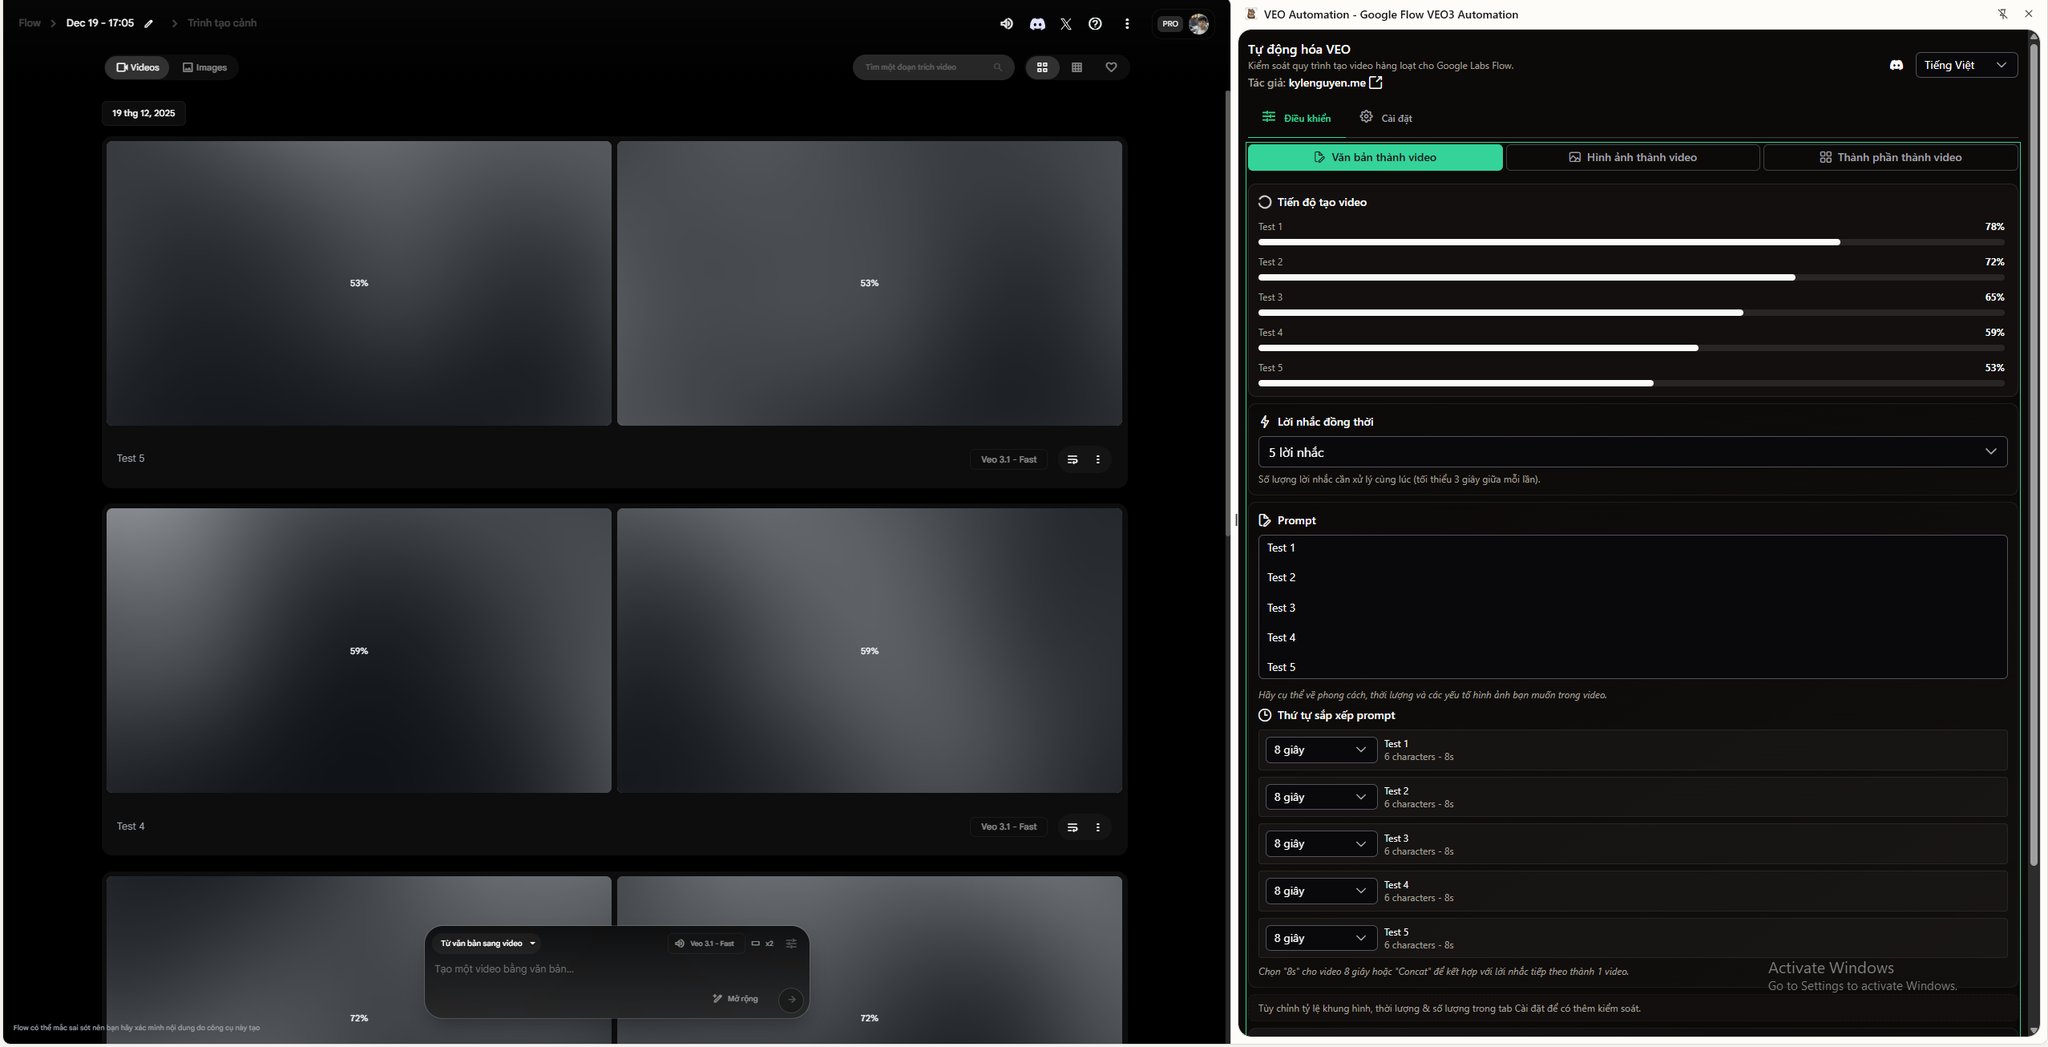The height and width of the screenshot is (1047, 2048).
Task: Select the Hình ảnh thành video tab
Action: pos(1632,158)
